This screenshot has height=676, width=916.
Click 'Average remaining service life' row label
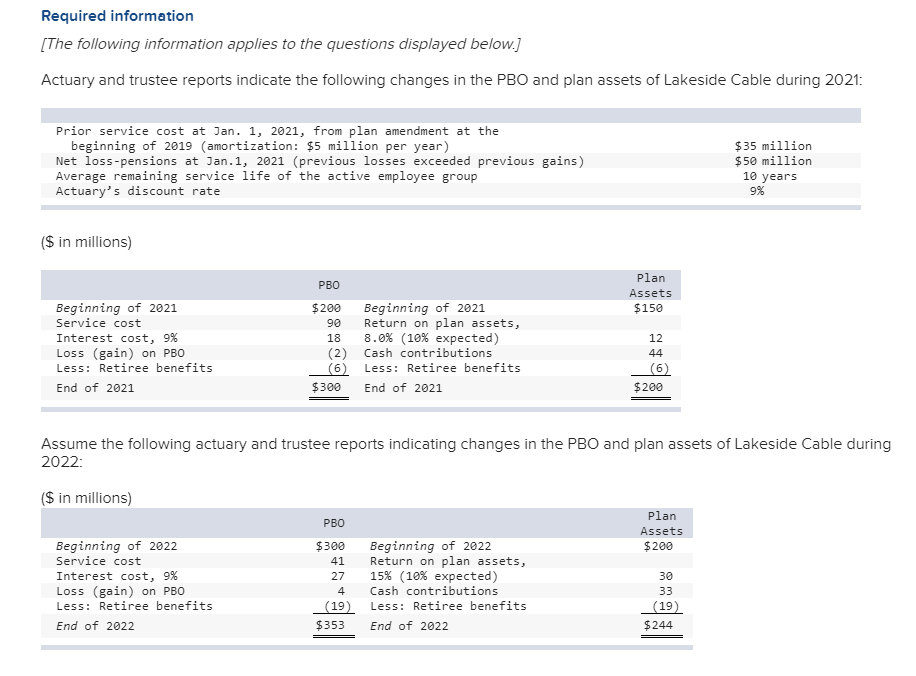(266, 176)
